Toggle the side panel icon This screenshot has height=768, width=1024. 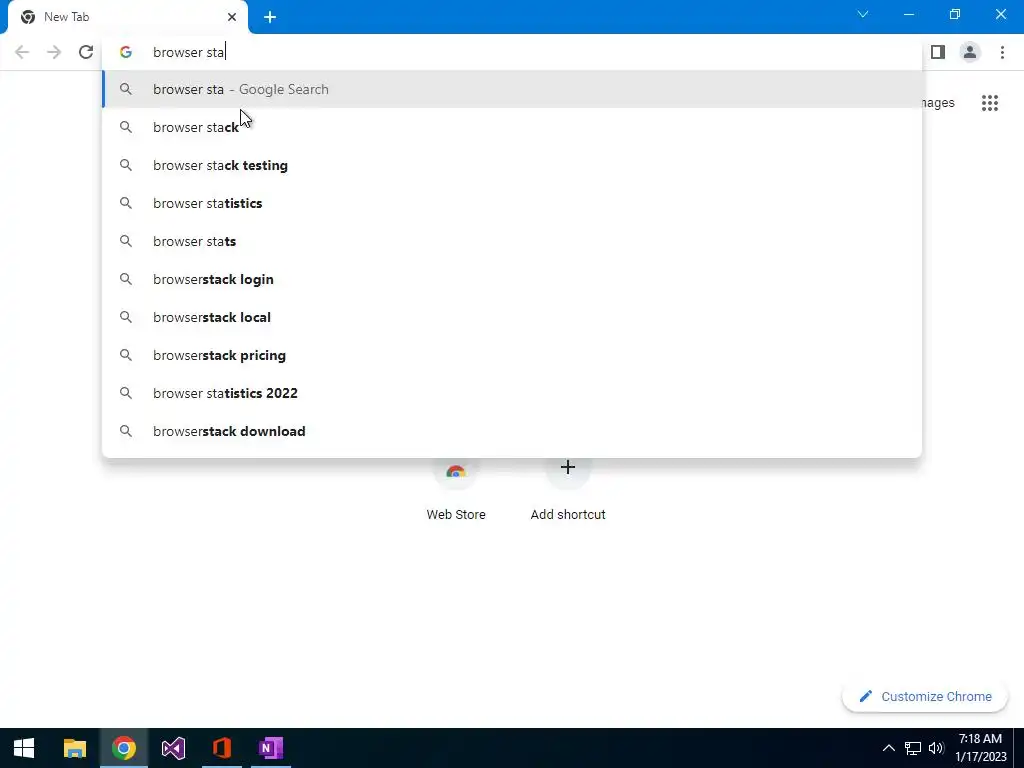pyautogui.click(x=938, y=52)
